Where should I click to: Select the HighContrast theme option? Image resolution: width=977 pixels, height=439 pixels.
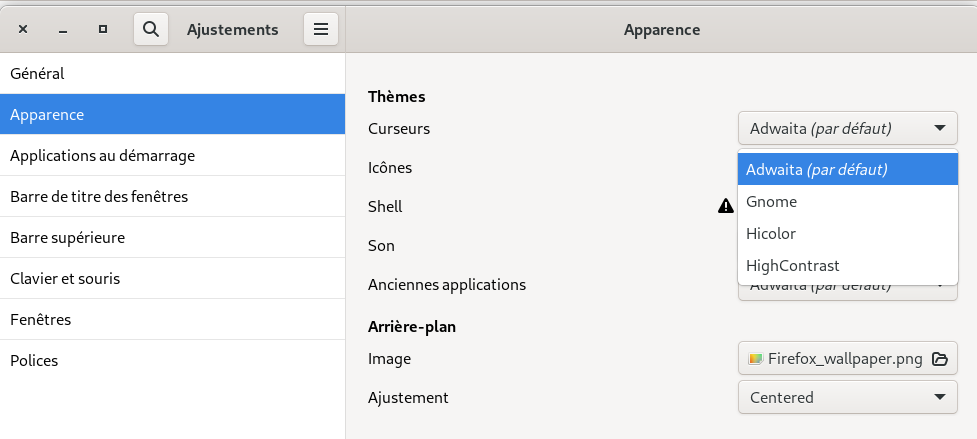pos(793,265)
